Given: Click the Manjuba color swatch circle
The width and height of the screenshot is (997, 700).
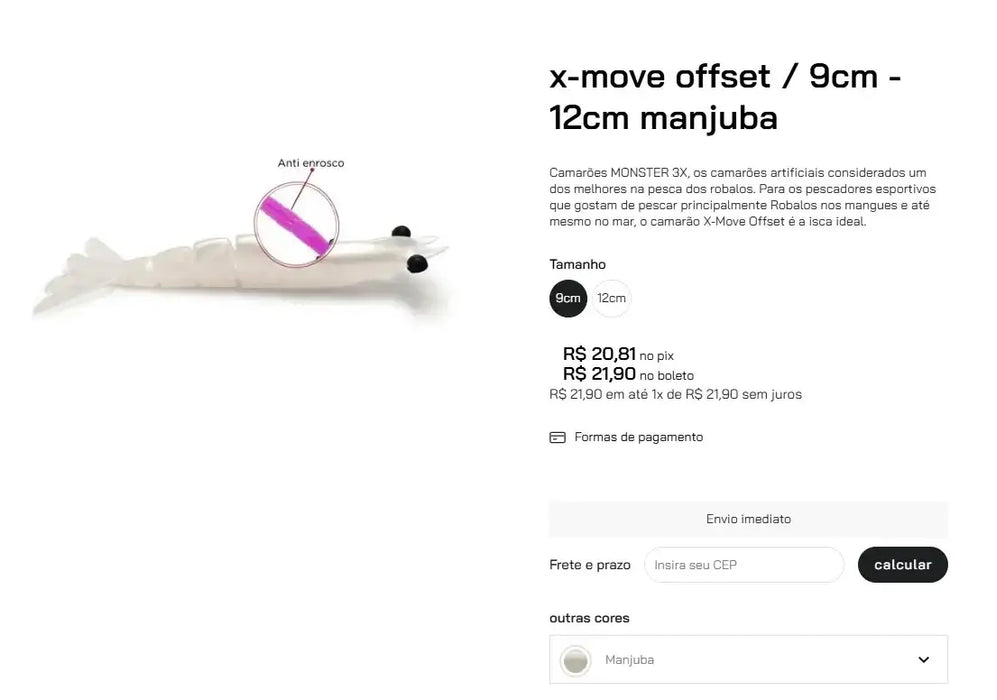Looking at the screenshot, I should pos(575,660).
